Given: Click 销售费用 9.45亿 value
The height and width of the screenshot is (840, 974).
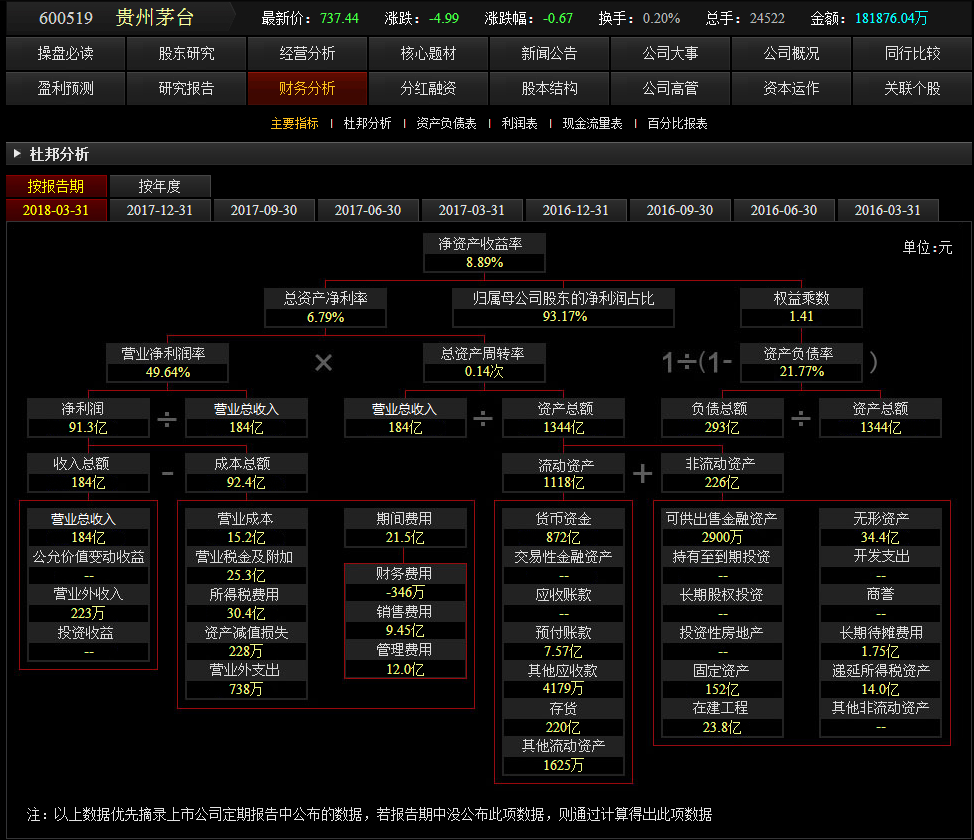Looking at the screenshot, I should point(405,631).
